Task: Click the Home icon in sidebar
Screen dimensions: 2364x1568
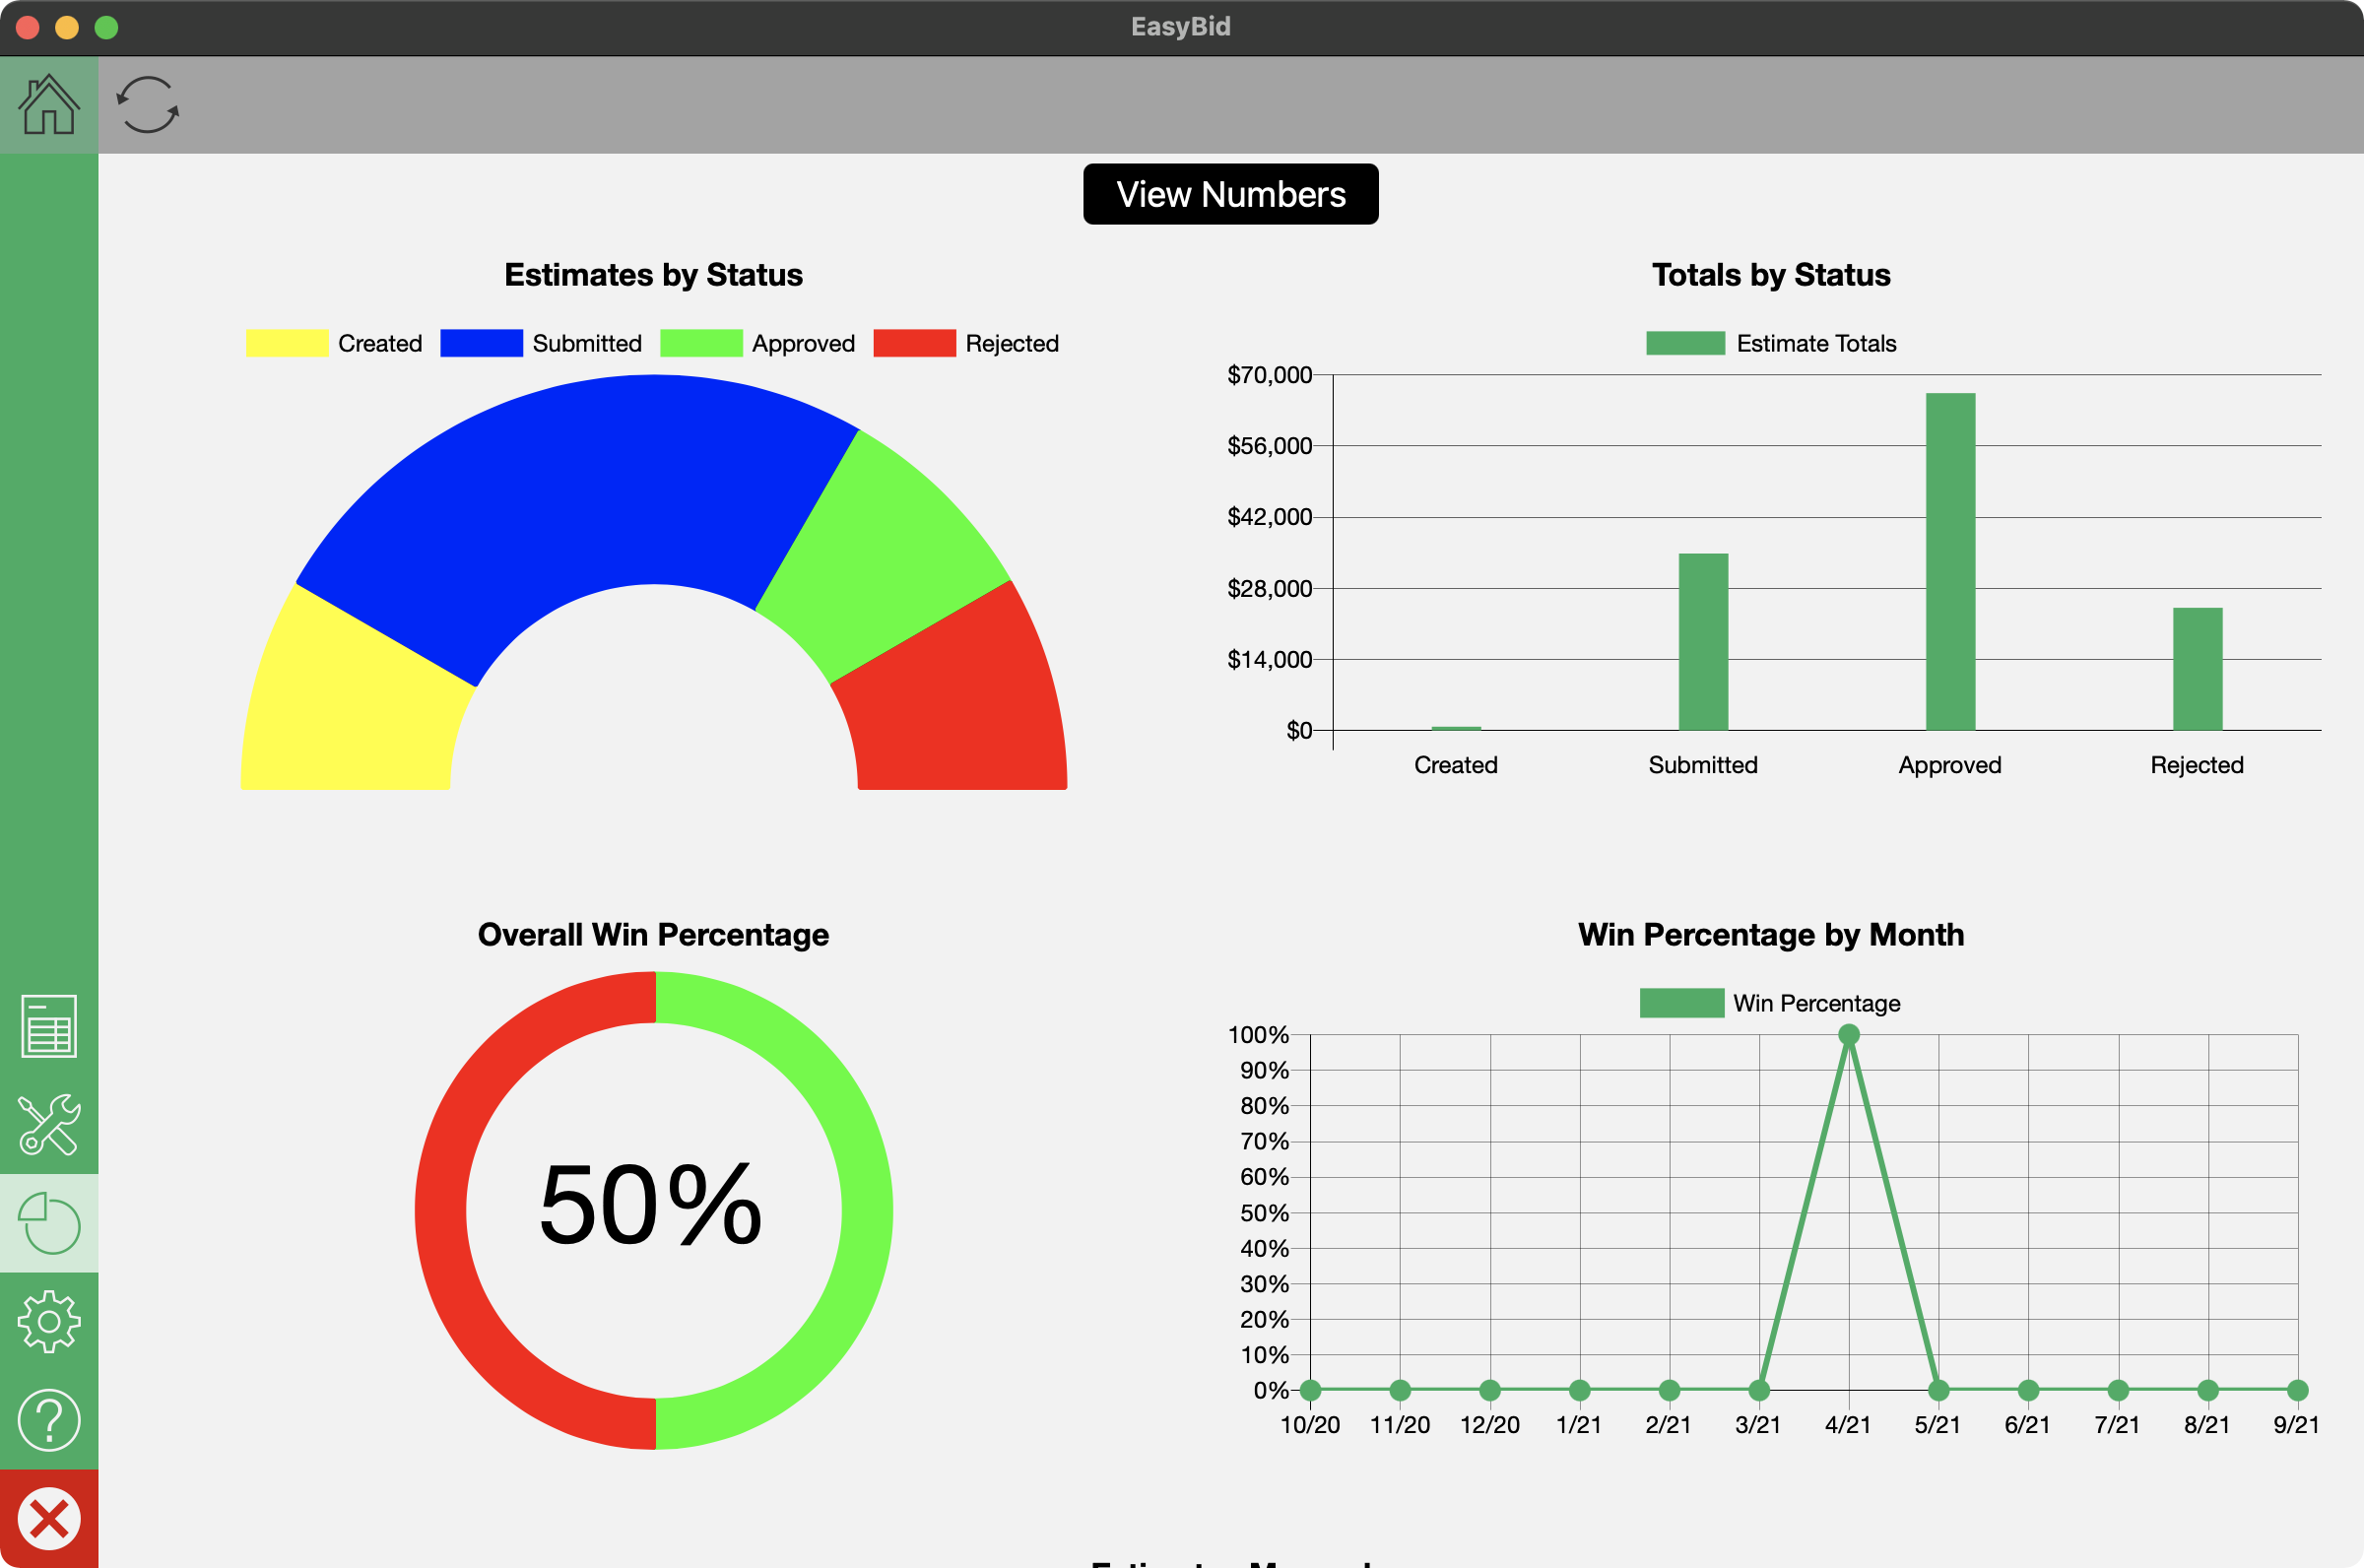Action: (48, 105)
